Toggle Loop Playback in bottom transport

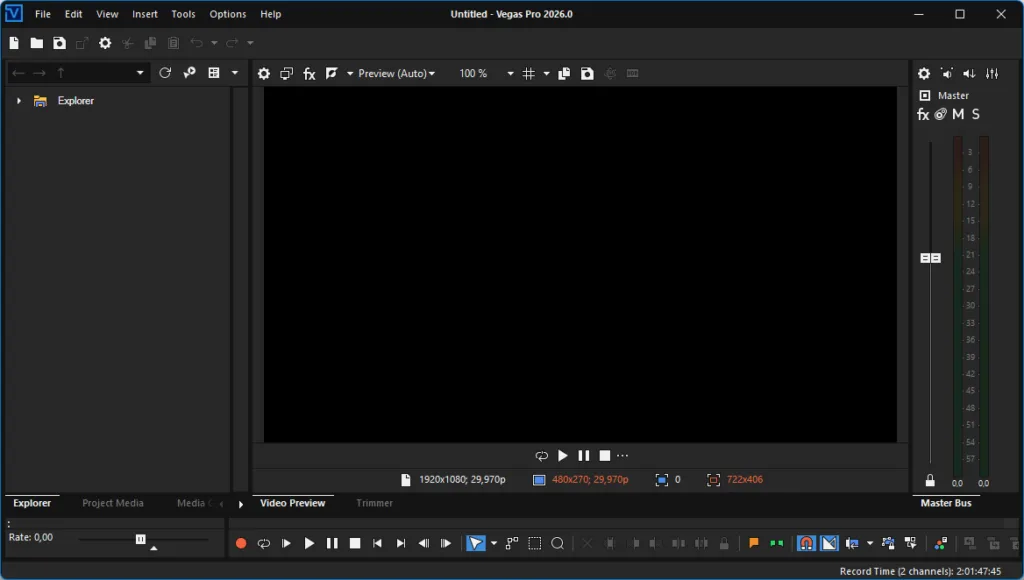pos(264,543)
